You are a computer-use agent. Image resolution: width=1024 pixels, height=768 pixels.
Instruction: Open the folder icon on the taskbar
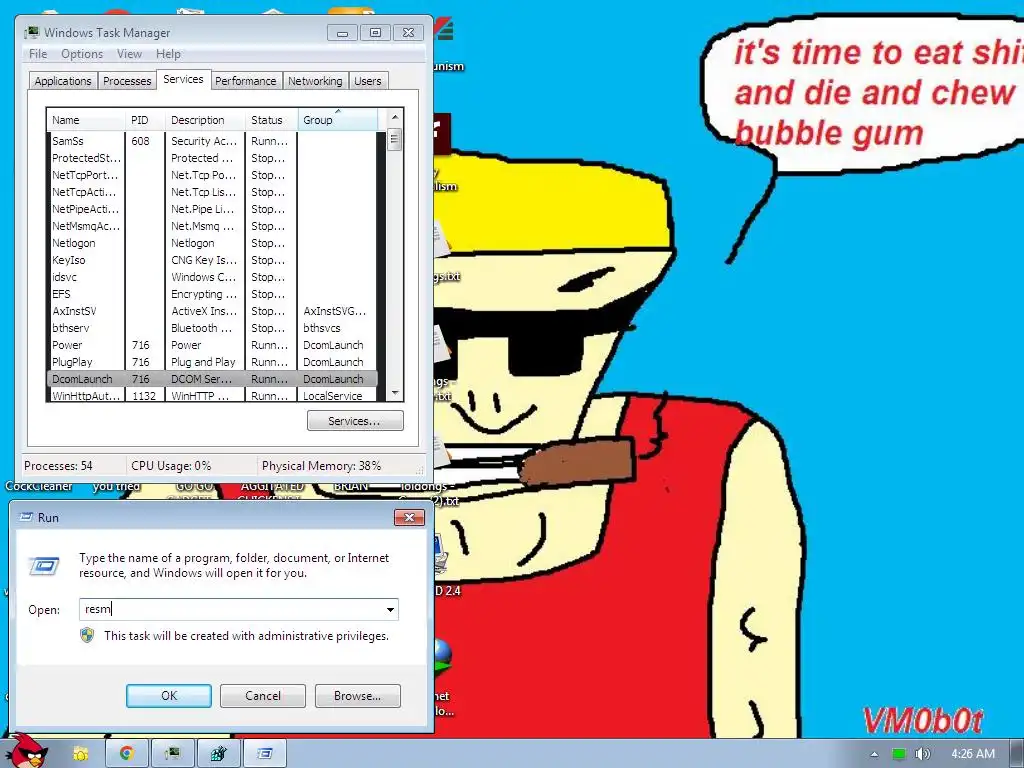pos(81,754)
